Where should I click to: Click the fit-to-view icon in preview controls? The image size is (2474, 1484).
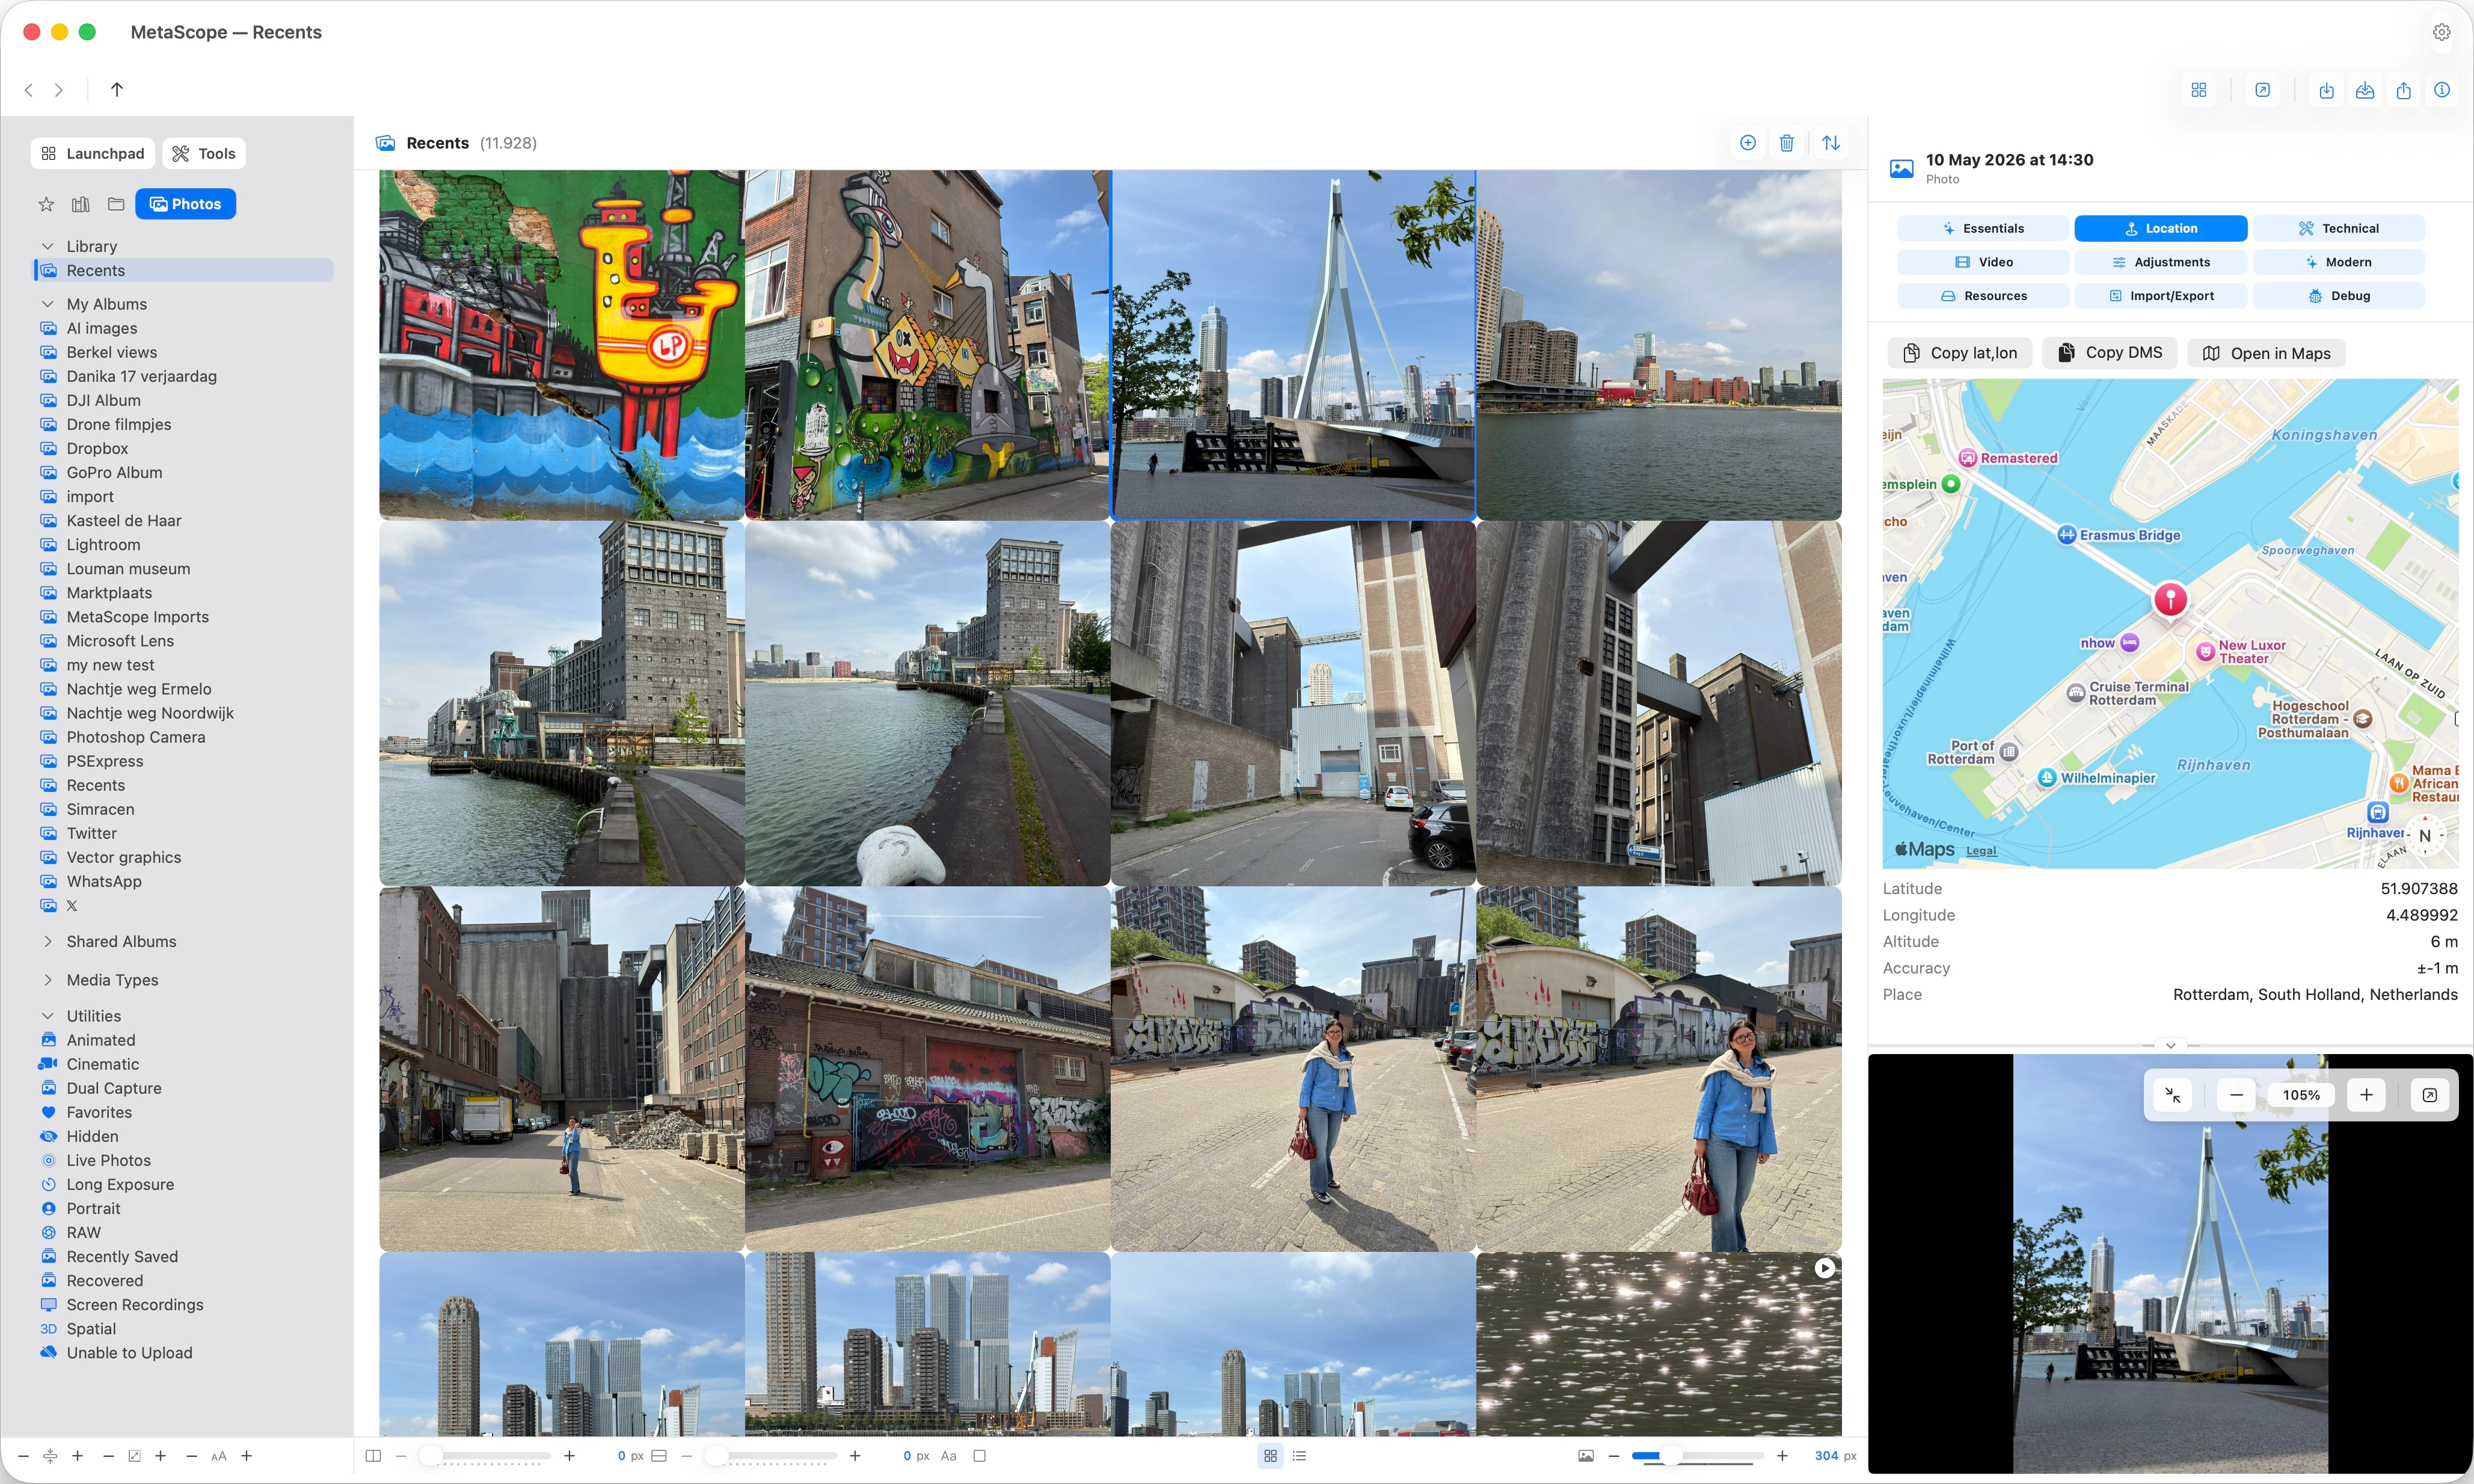point(2172,1095)
